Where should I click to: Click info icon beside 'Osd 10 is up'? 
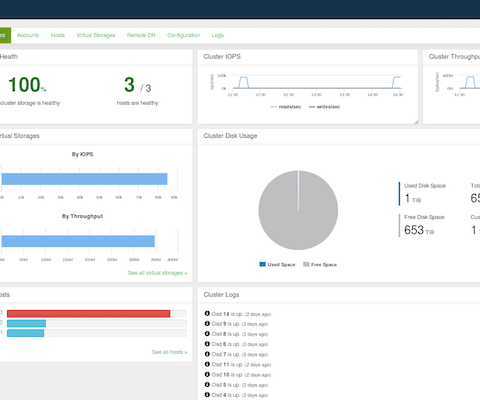pyautogui.click(x=207, y=374)
